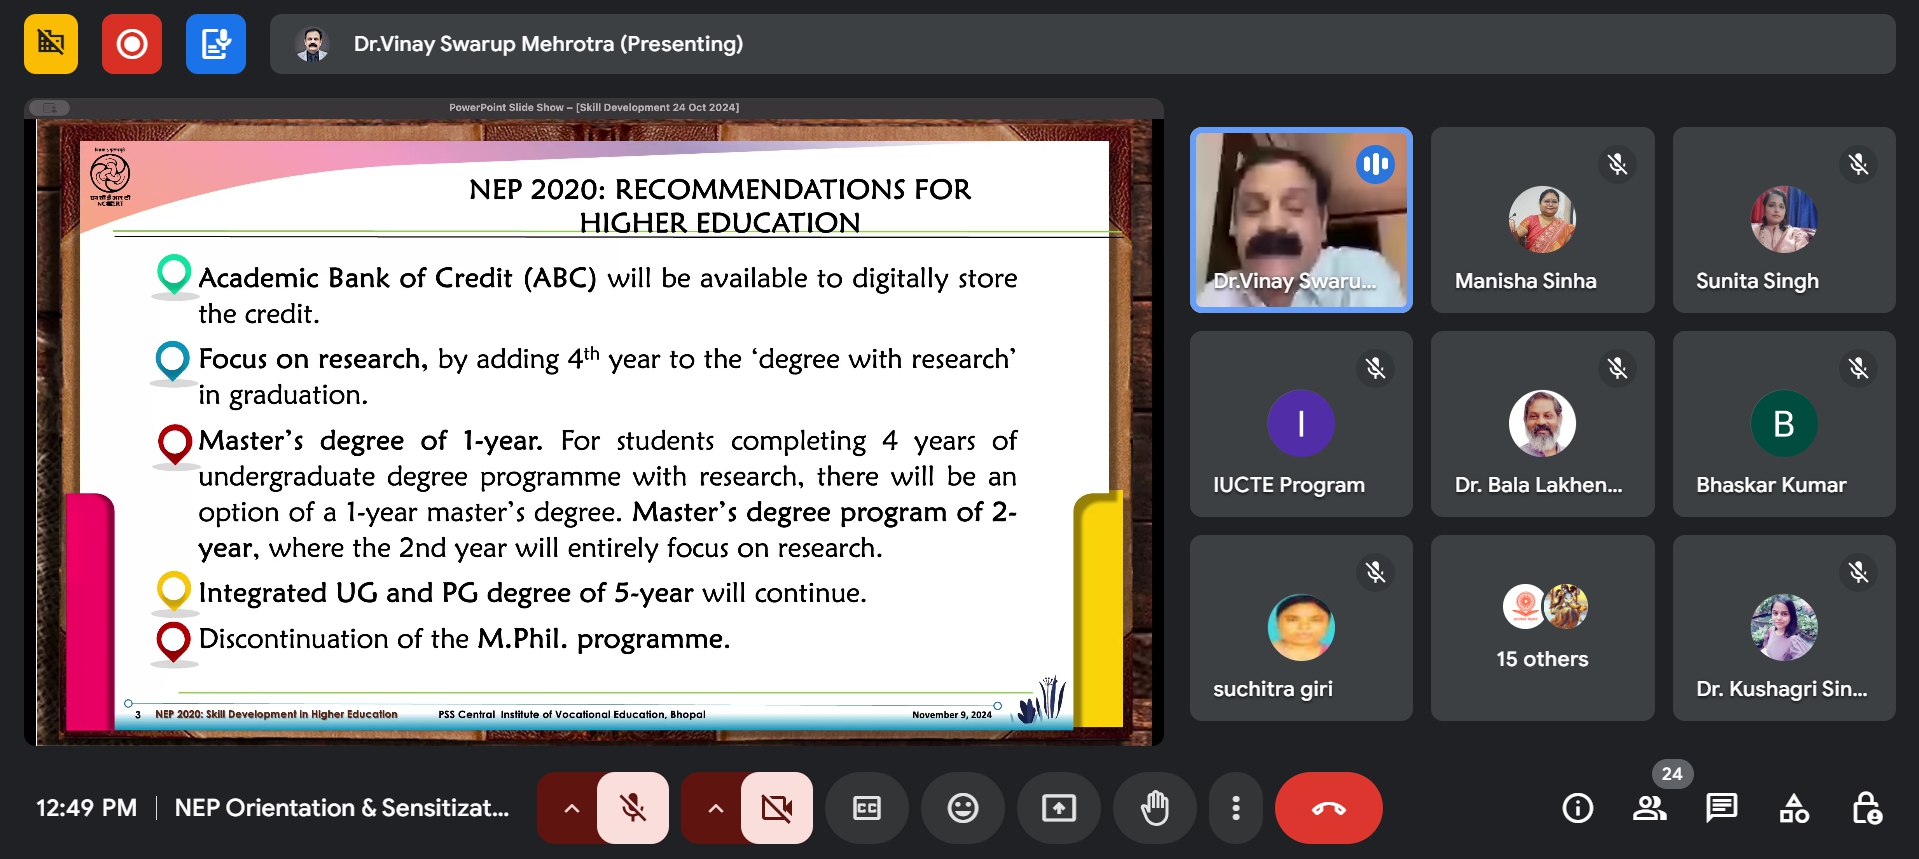Raise hand in the meeting
This screenshot has width=1919, height=859.
(x=1154, y=808)
